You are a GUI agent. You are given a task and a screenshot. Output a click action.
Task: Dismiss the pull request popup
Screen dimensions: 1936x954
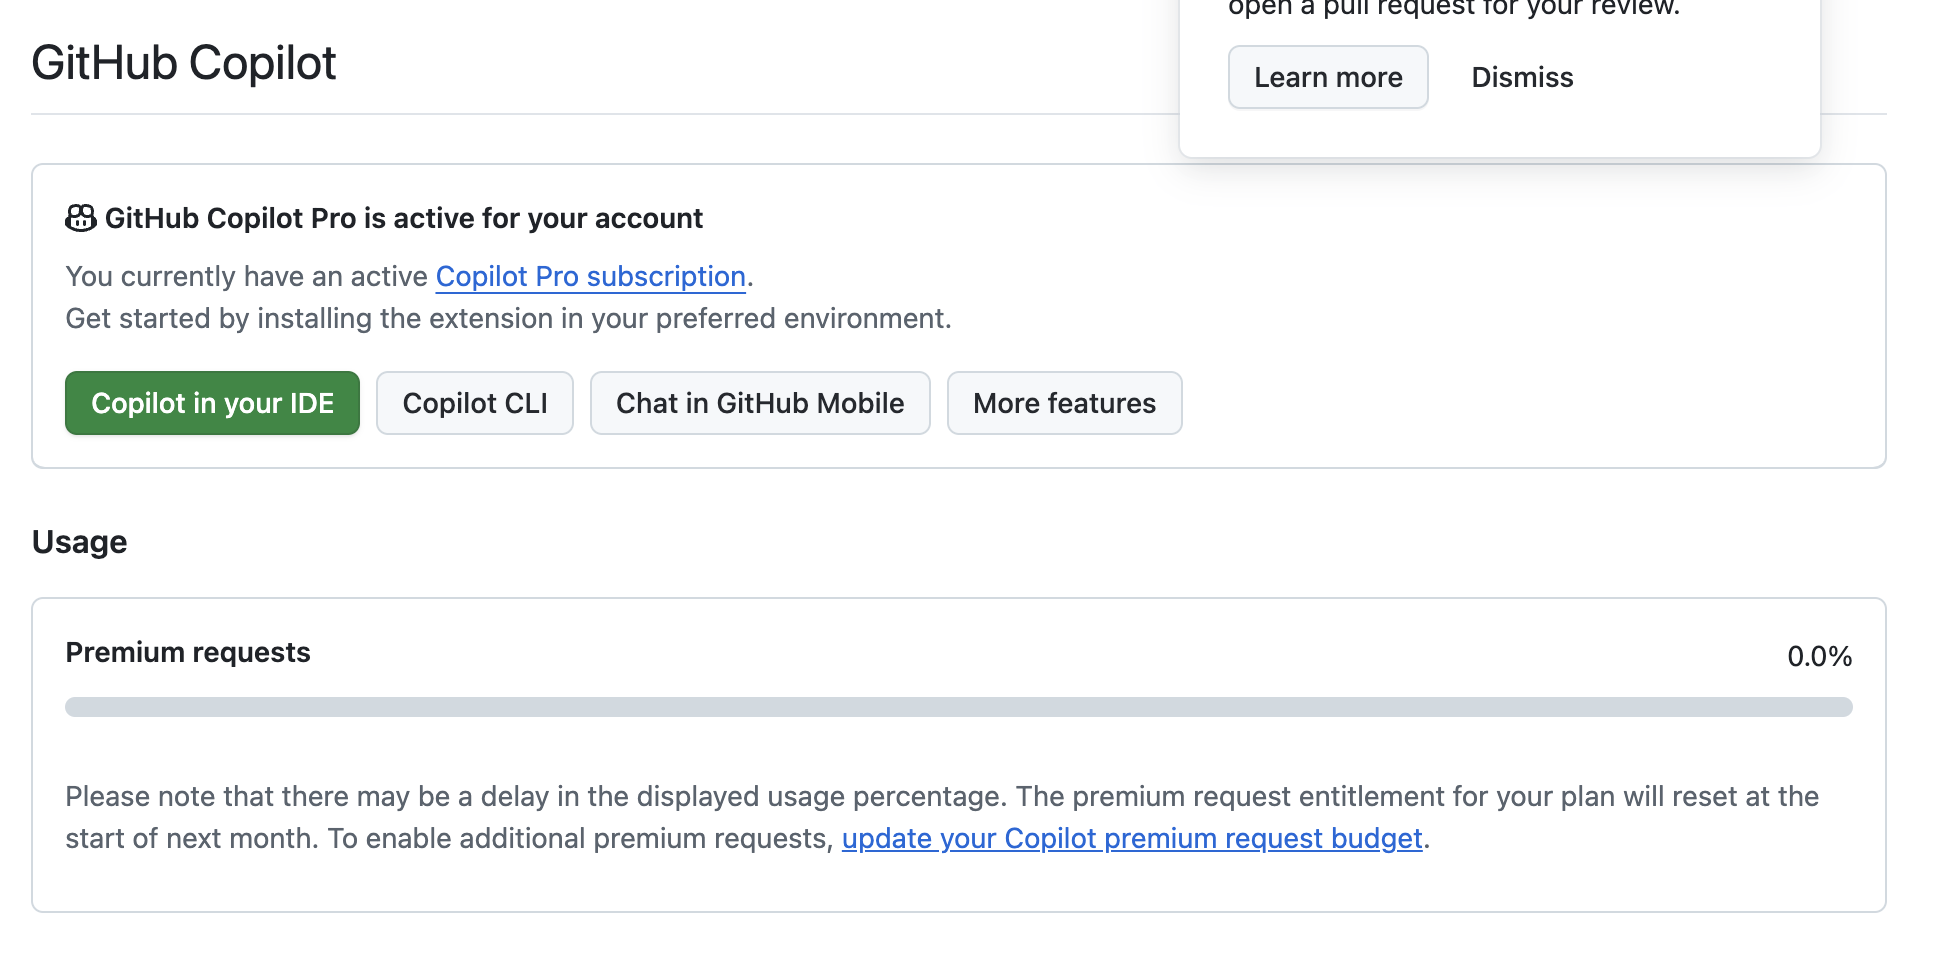1522,77
